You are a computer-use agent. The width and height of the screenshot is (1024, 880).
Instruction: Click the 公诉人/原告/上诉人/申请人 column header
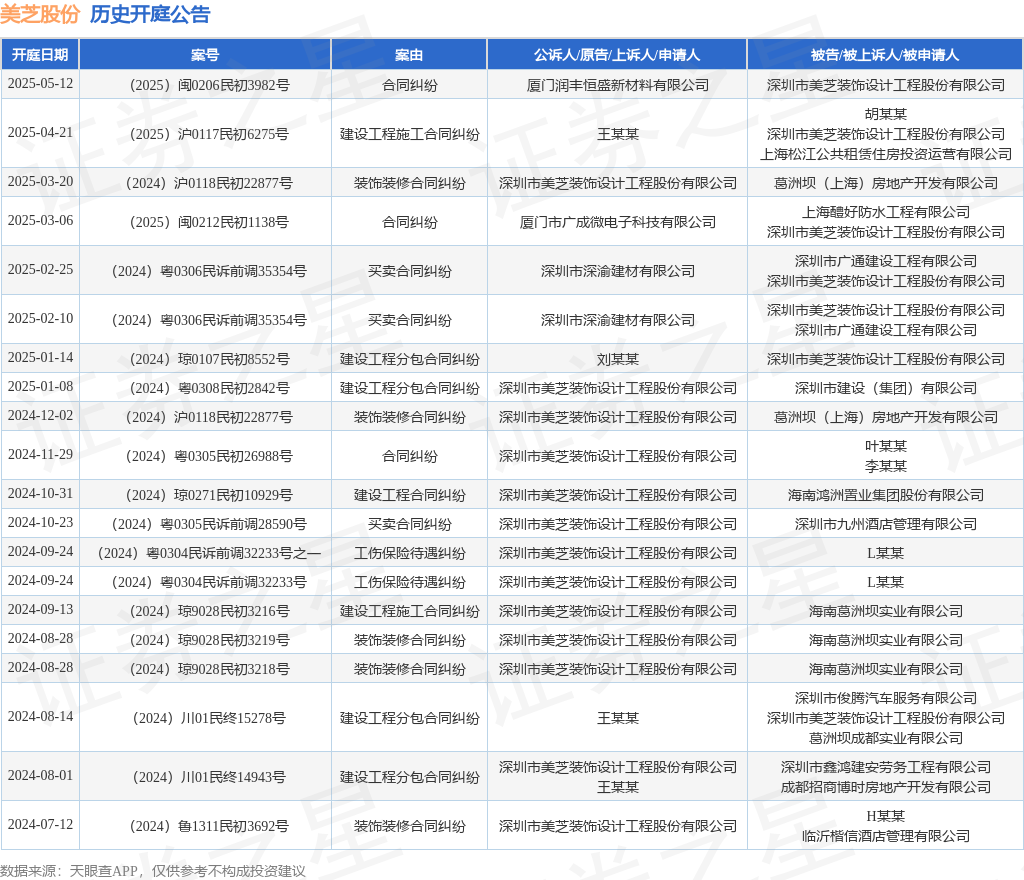(616, 55)
